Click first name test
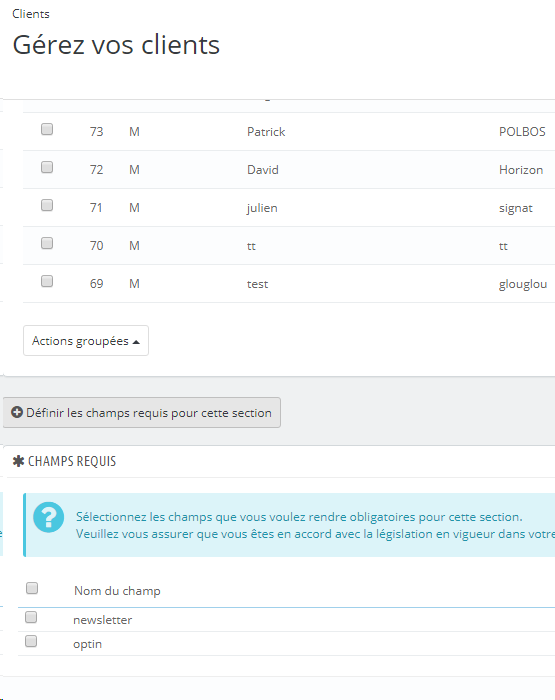Viewport: 555px width, 700px height. (x=258, y=284)
